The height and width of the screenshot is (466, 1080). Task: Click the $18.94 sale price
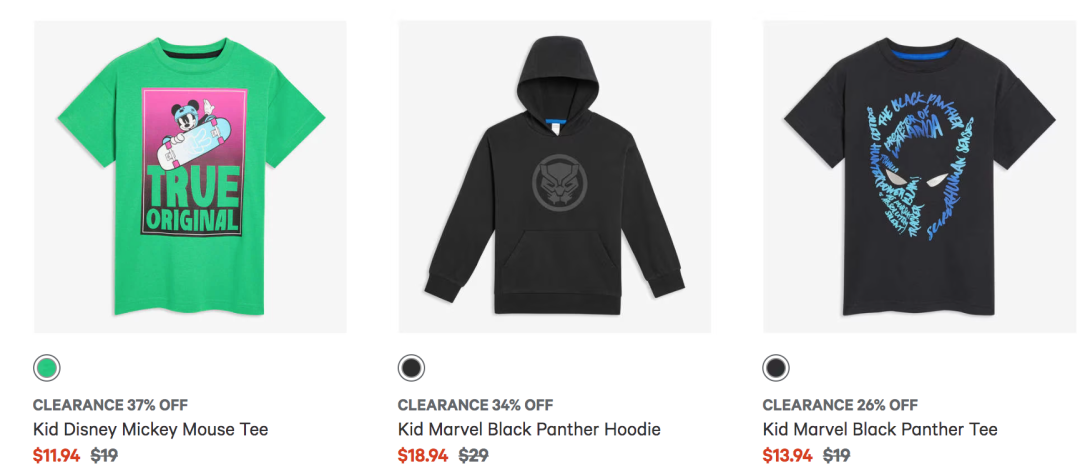[x=422, y=455]
